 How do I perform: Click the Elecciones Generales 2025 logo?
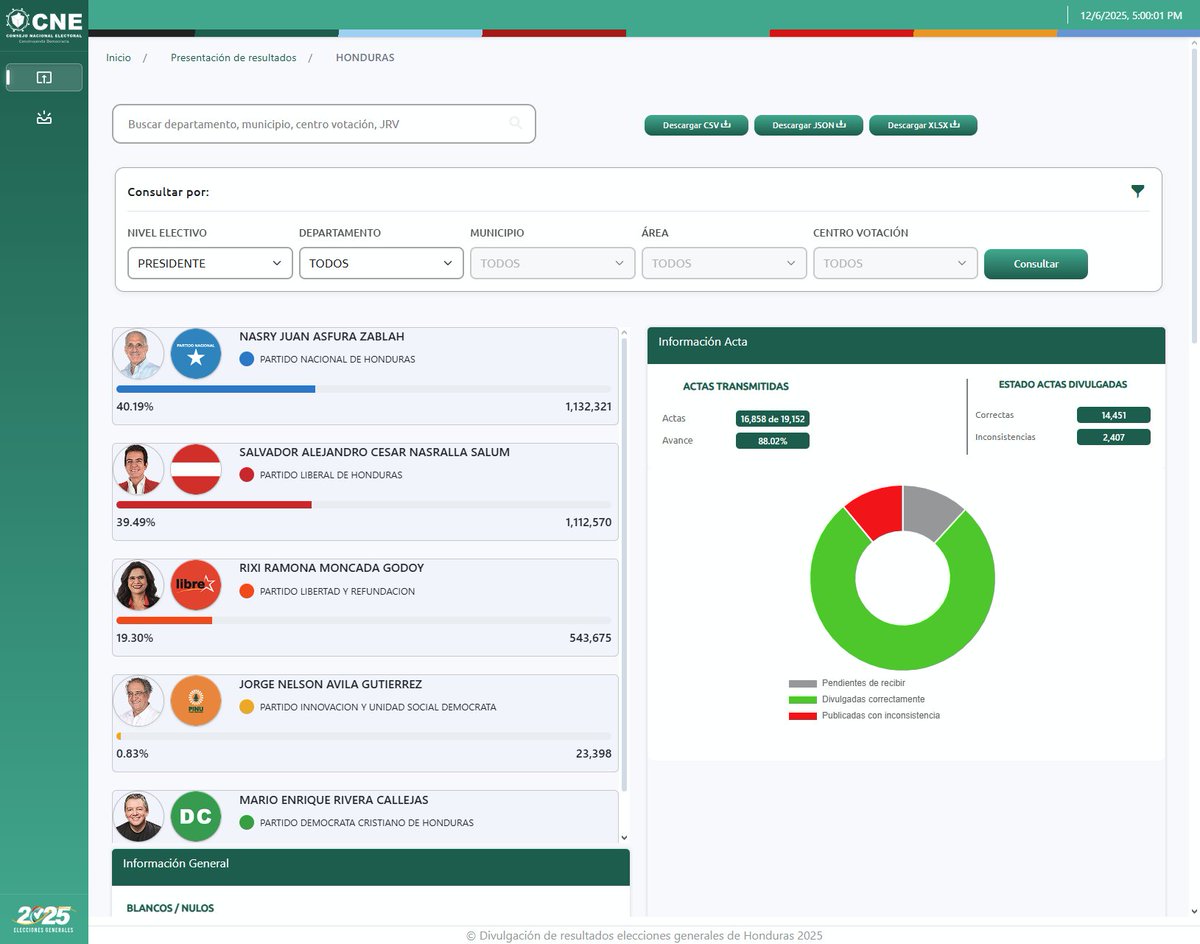(44, 918)
